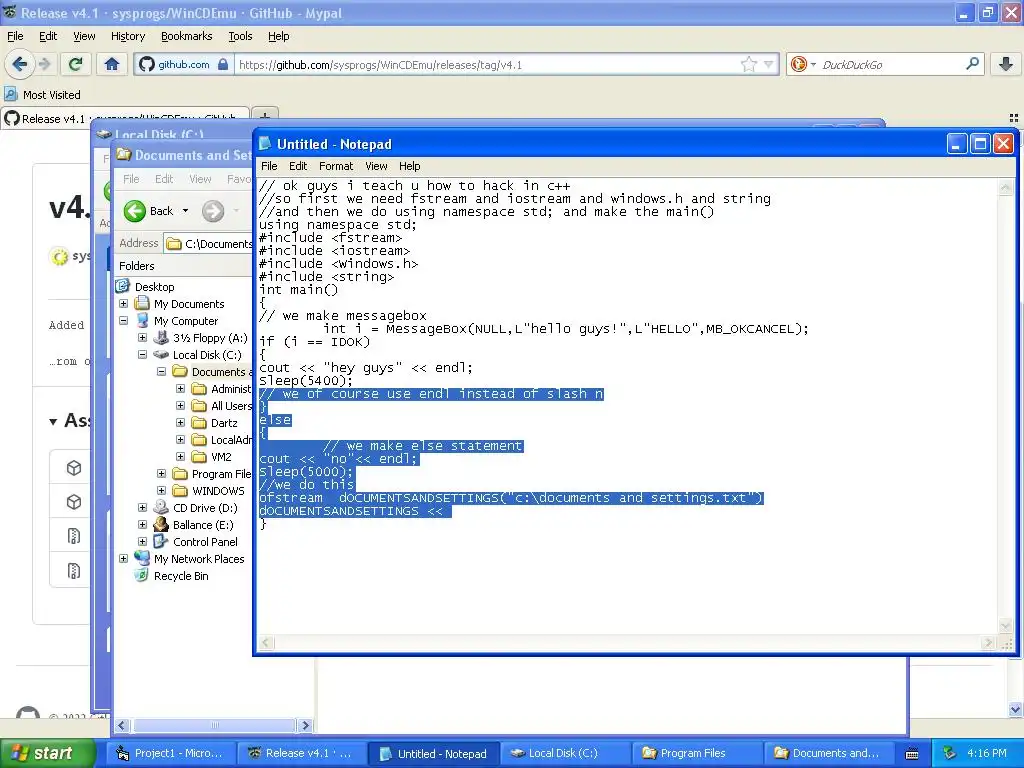Screen dimensions: 1024x768
Task: Expand My Network Places node
Action: (123, 558)
